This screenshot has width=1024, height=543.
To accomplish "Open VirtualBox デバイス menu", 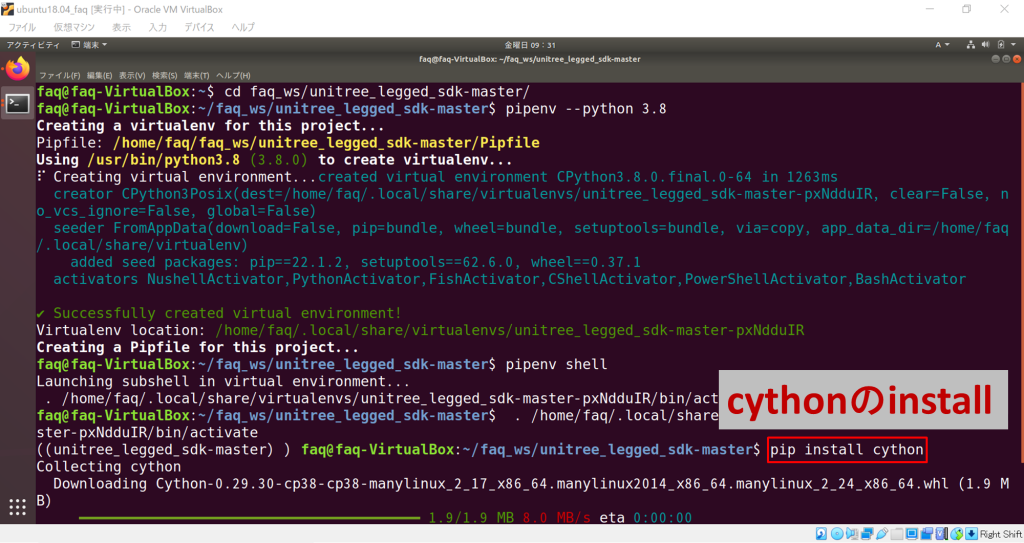I will [x=199, y=27].
